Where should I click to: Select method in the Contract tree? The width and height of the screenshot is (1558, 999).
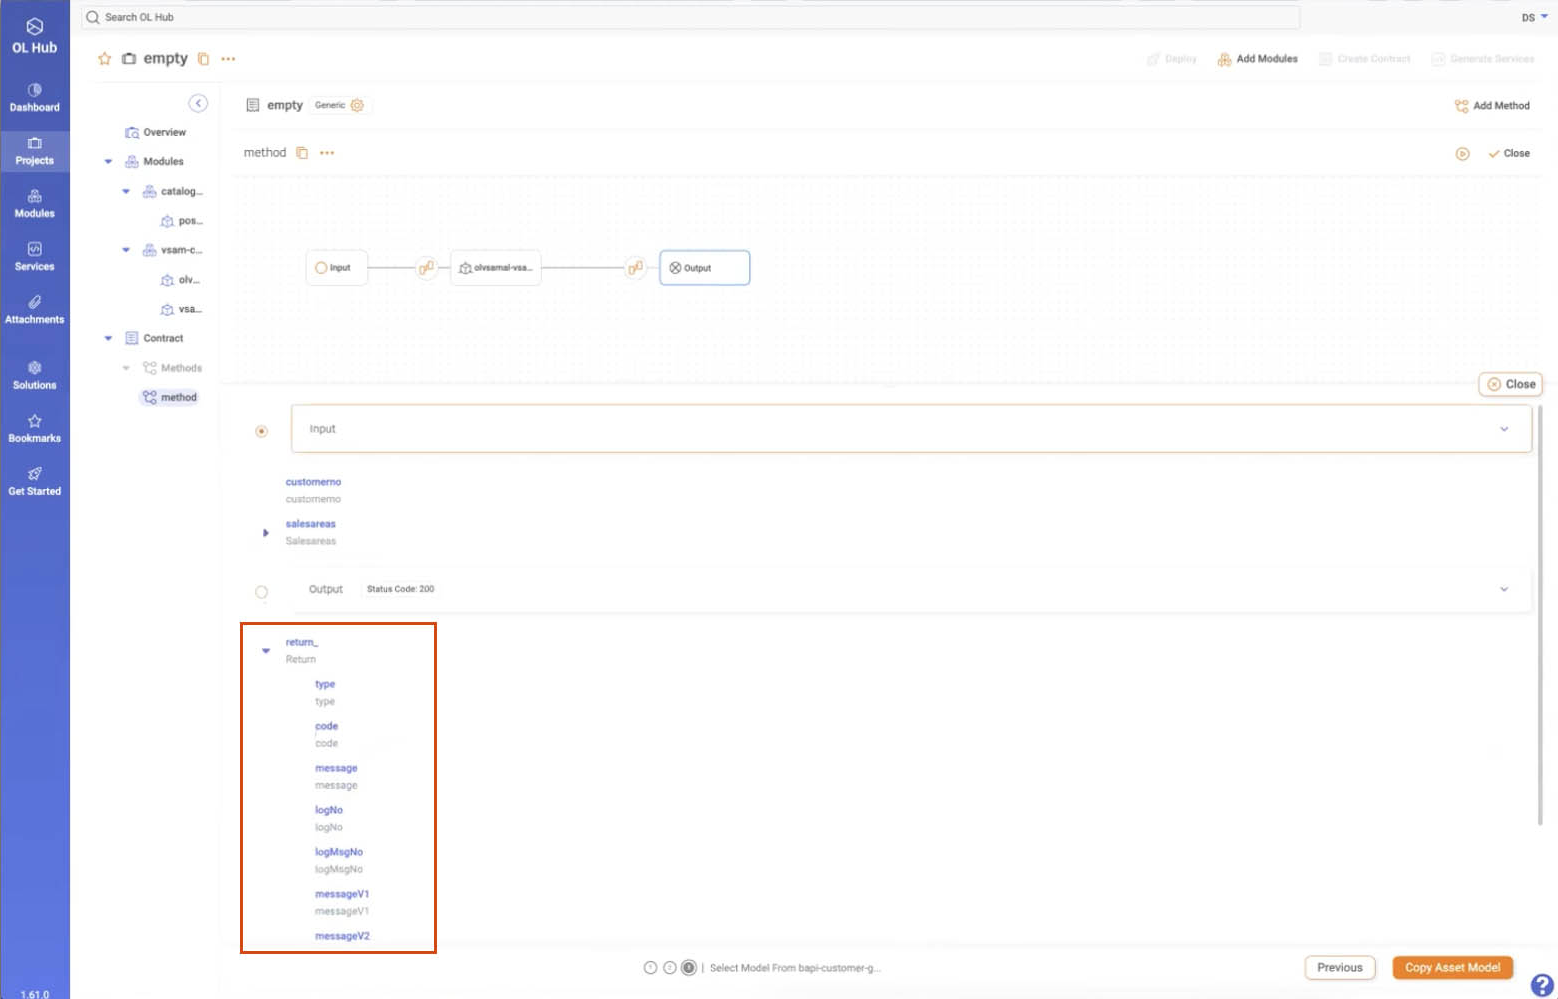pos(169,397)
